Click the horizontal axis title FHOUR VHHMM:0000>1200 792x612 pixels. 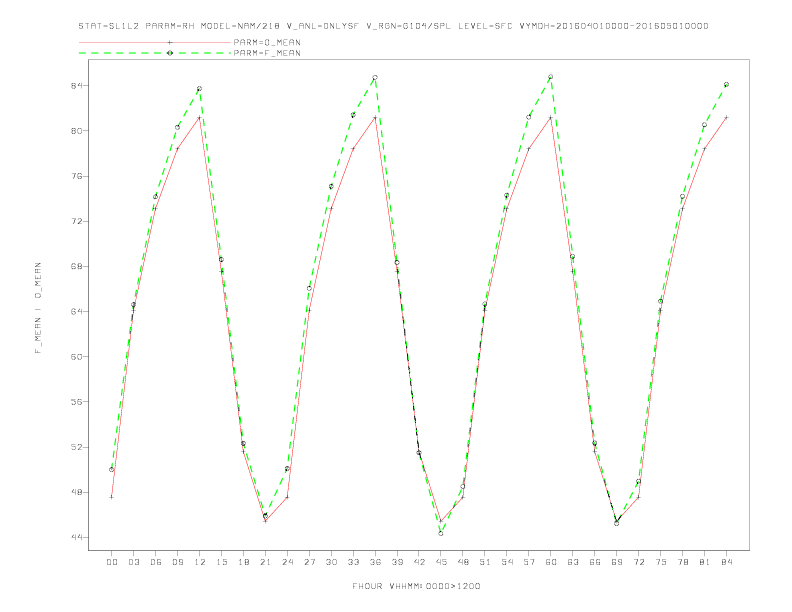click(x=416, y=586)
